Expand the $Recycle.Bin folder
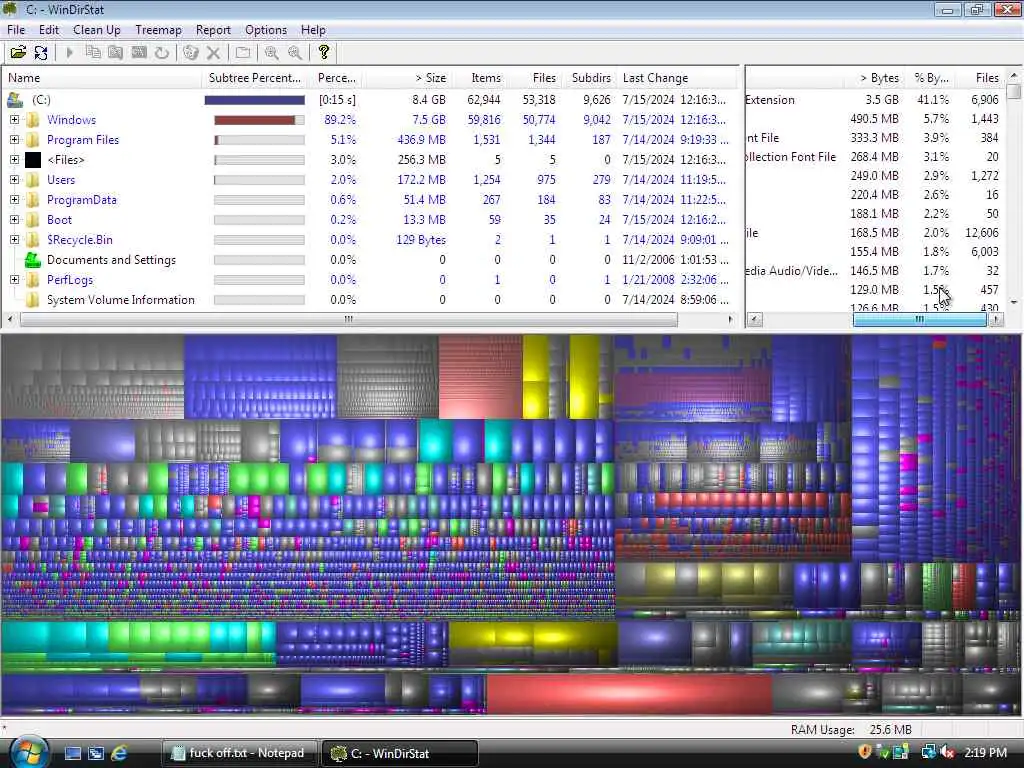1024x768 pixels. coord(14,240)
